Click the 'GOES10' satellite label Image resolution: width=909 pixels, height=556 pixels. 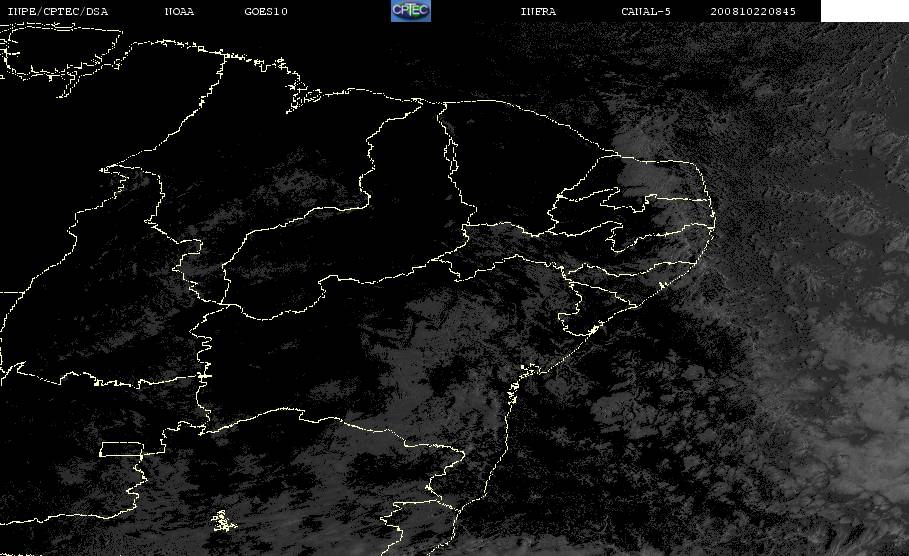click(266, 12)
